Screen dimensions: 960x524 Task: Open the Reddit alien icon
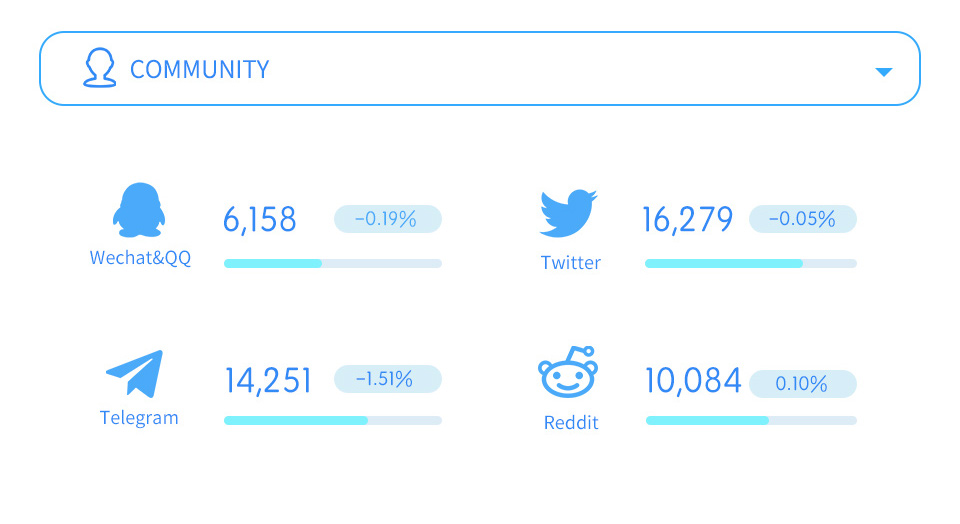(x=568, y=372)
